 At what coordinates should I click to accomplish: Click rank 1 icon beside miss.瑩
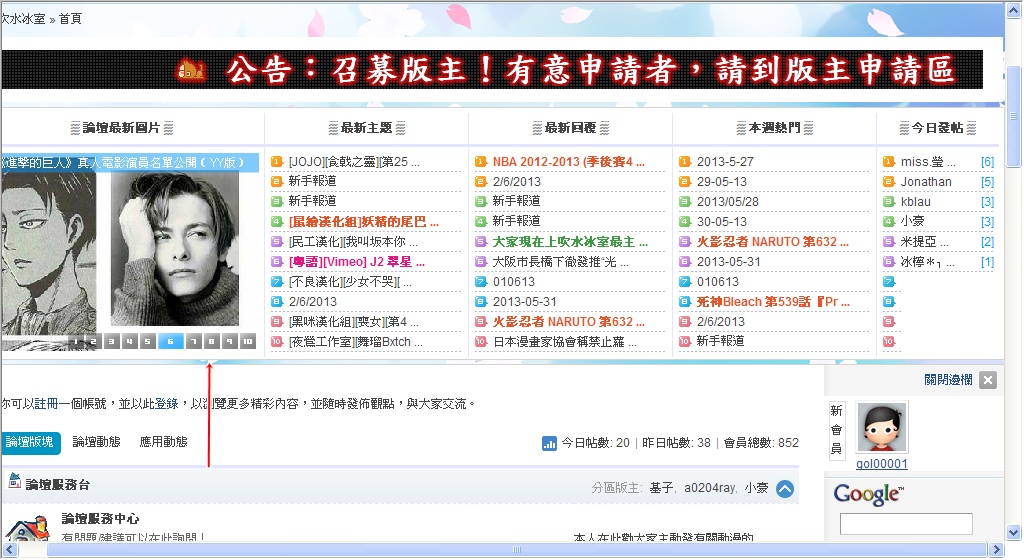click(889, 162)
